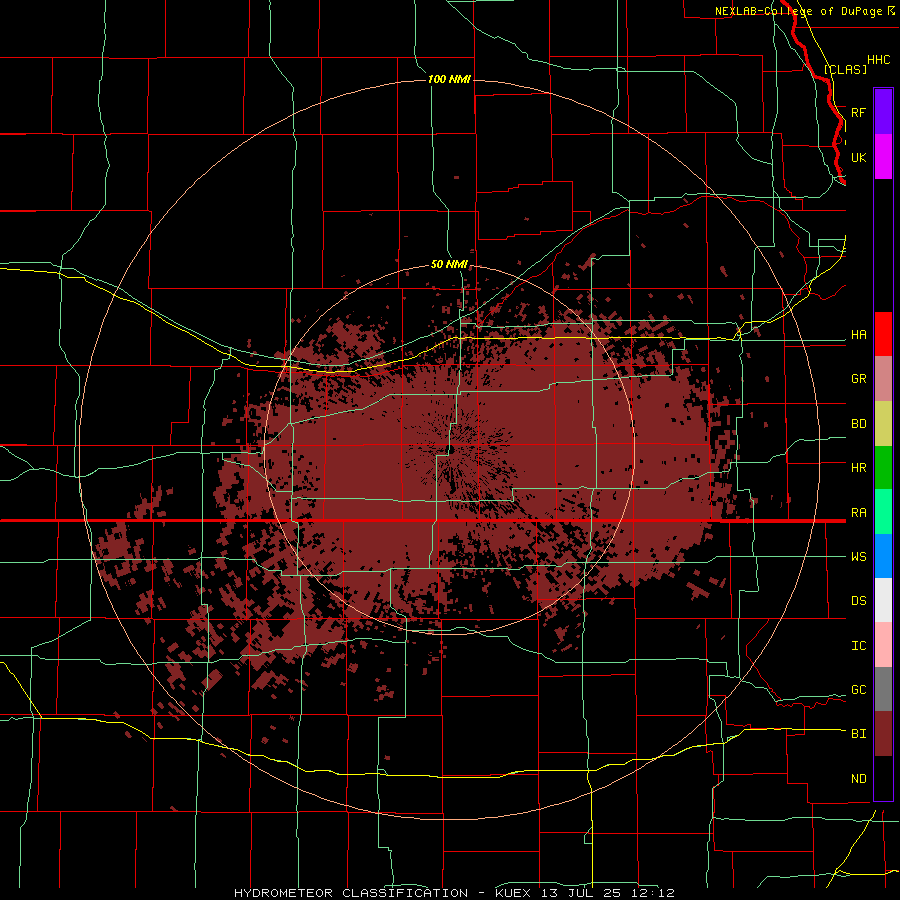
Task: Click the UK legend label
Action: [858, 157]
